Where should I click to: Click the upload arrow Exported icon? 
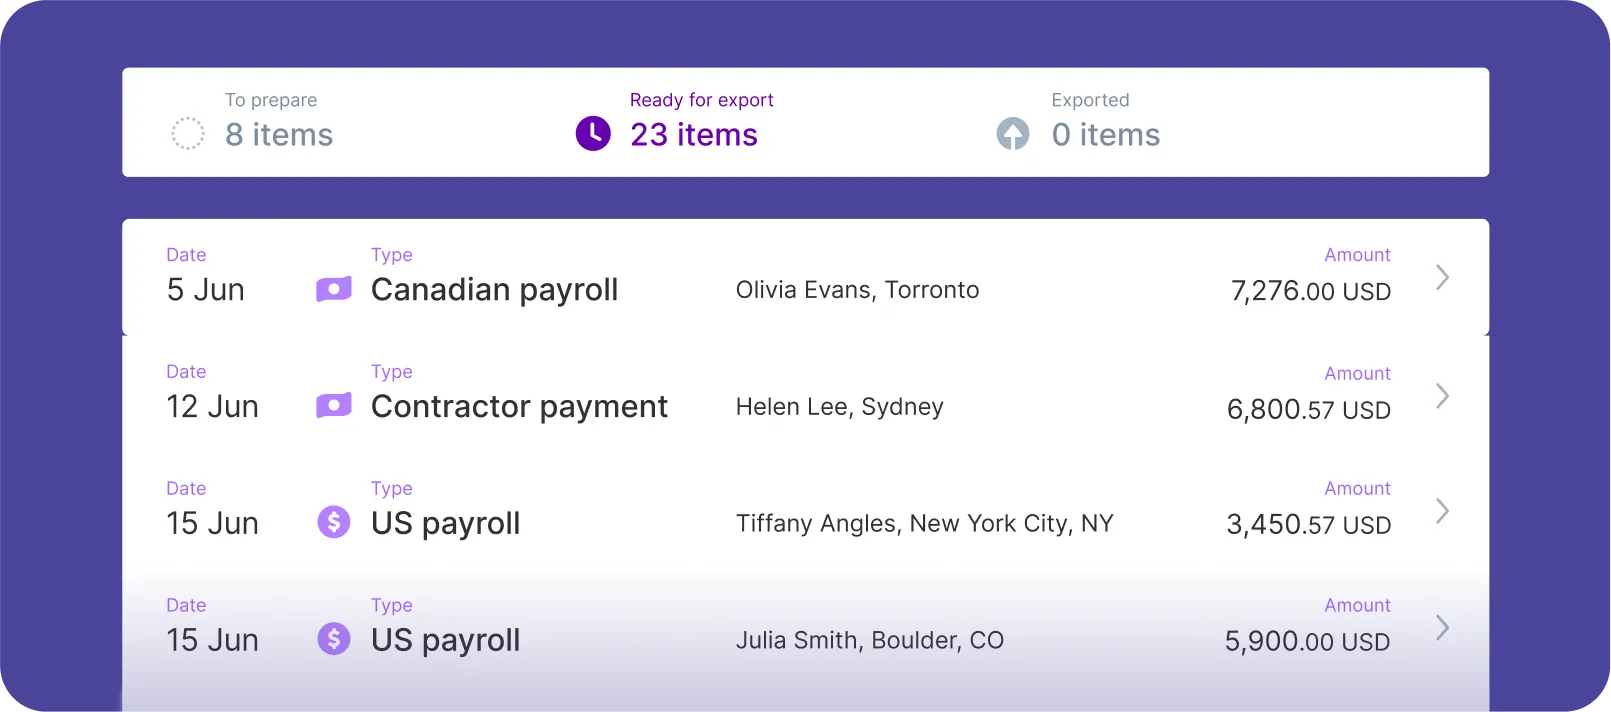click(x=1013, y=133)
